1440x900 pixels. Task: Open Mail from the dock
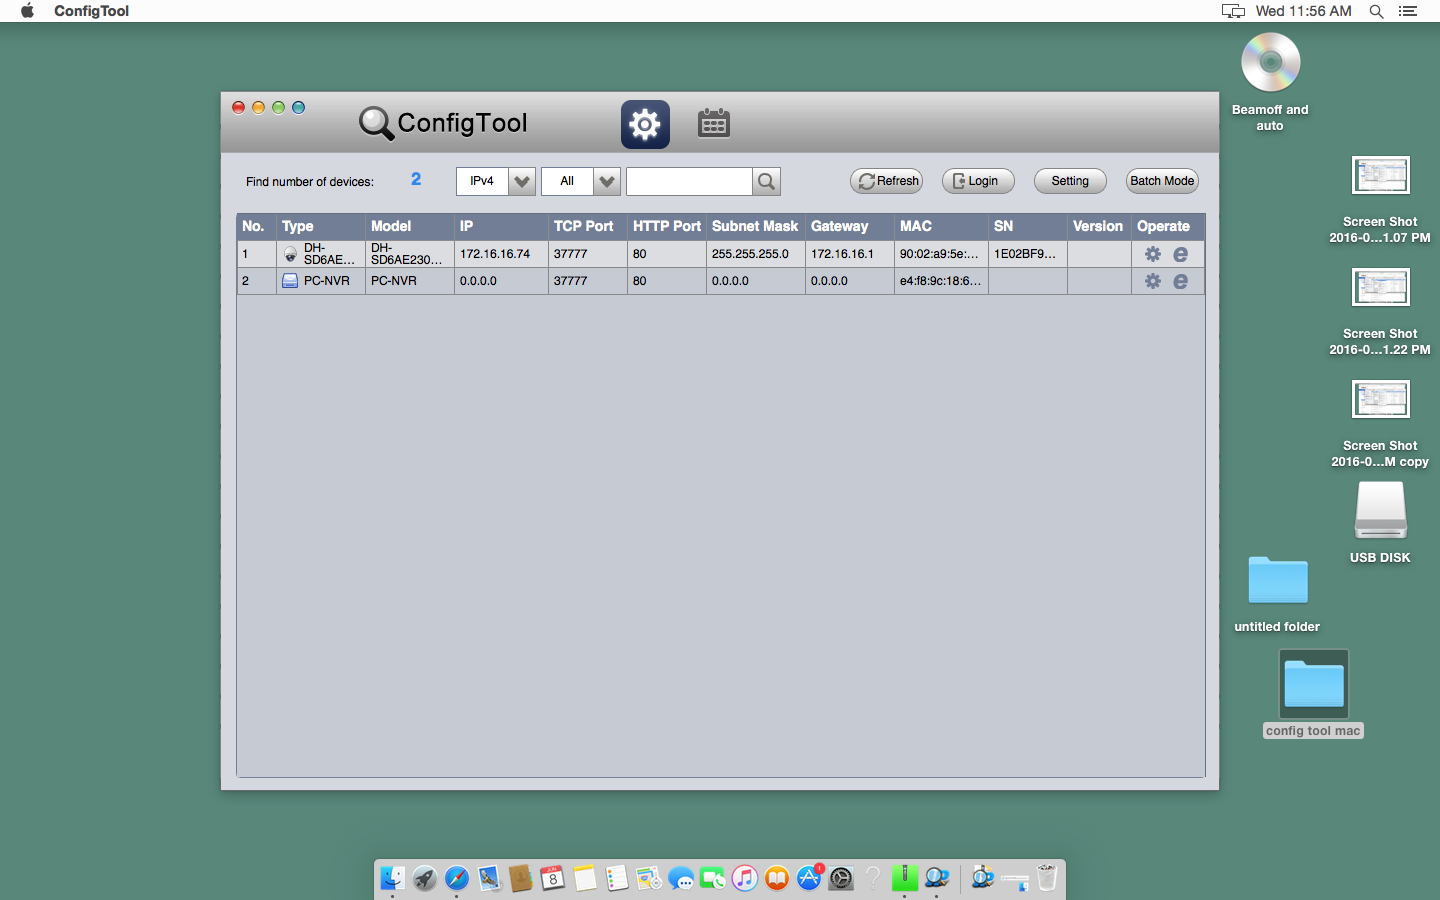click(x=488, y=878)
